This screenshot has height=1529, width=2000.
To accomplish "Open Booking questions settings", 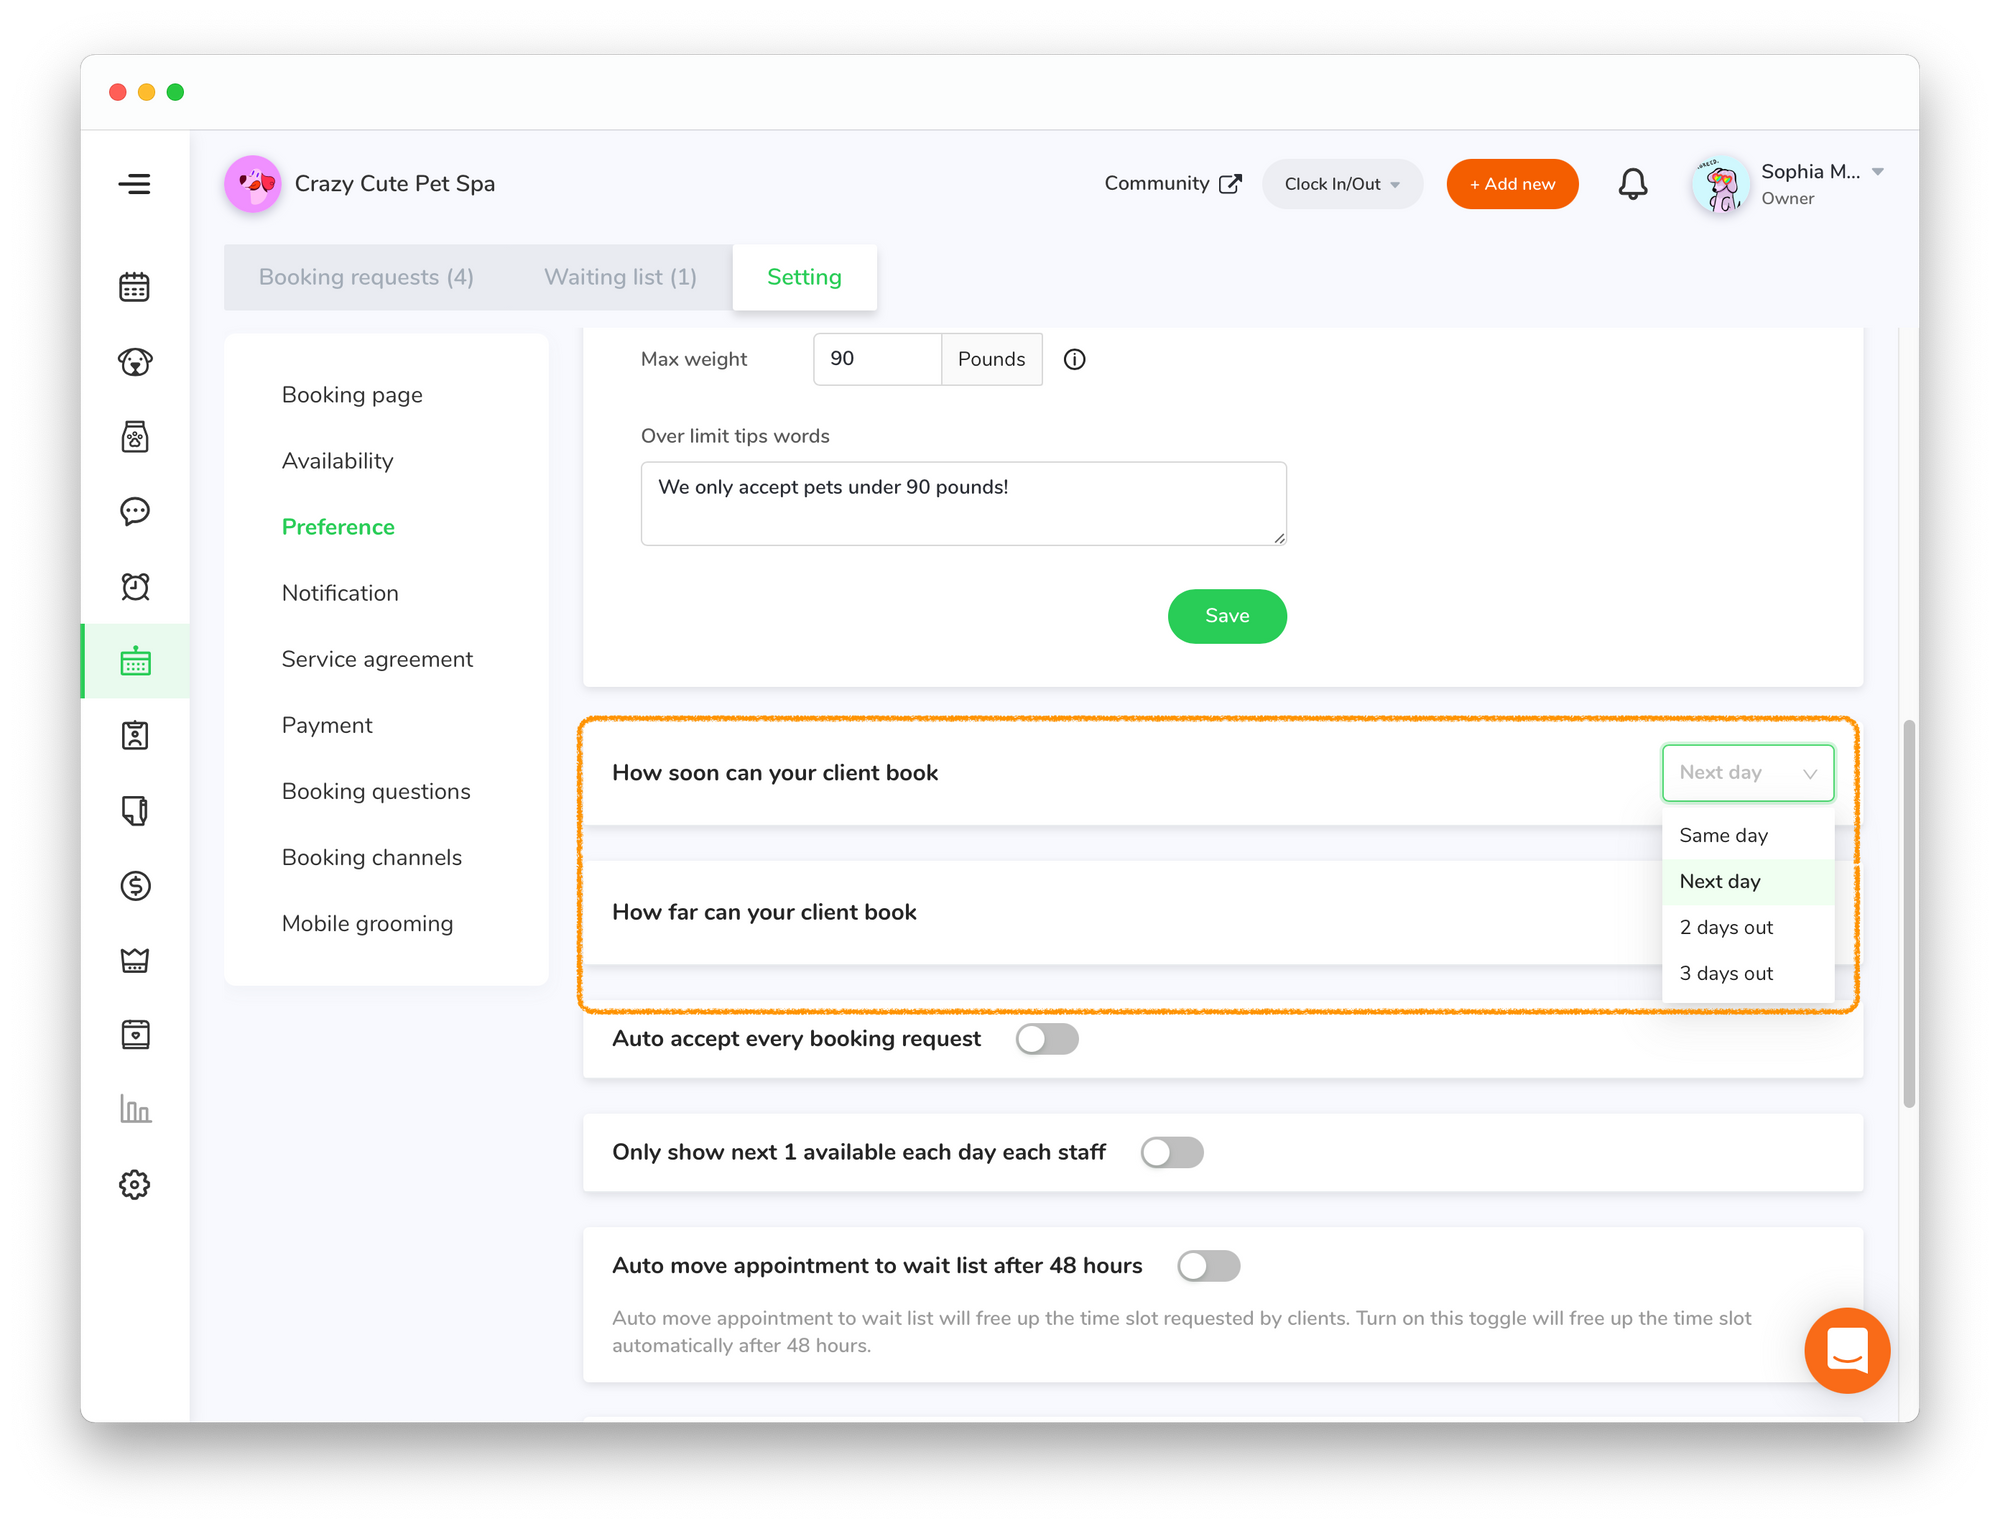I will tap(376, 791).
